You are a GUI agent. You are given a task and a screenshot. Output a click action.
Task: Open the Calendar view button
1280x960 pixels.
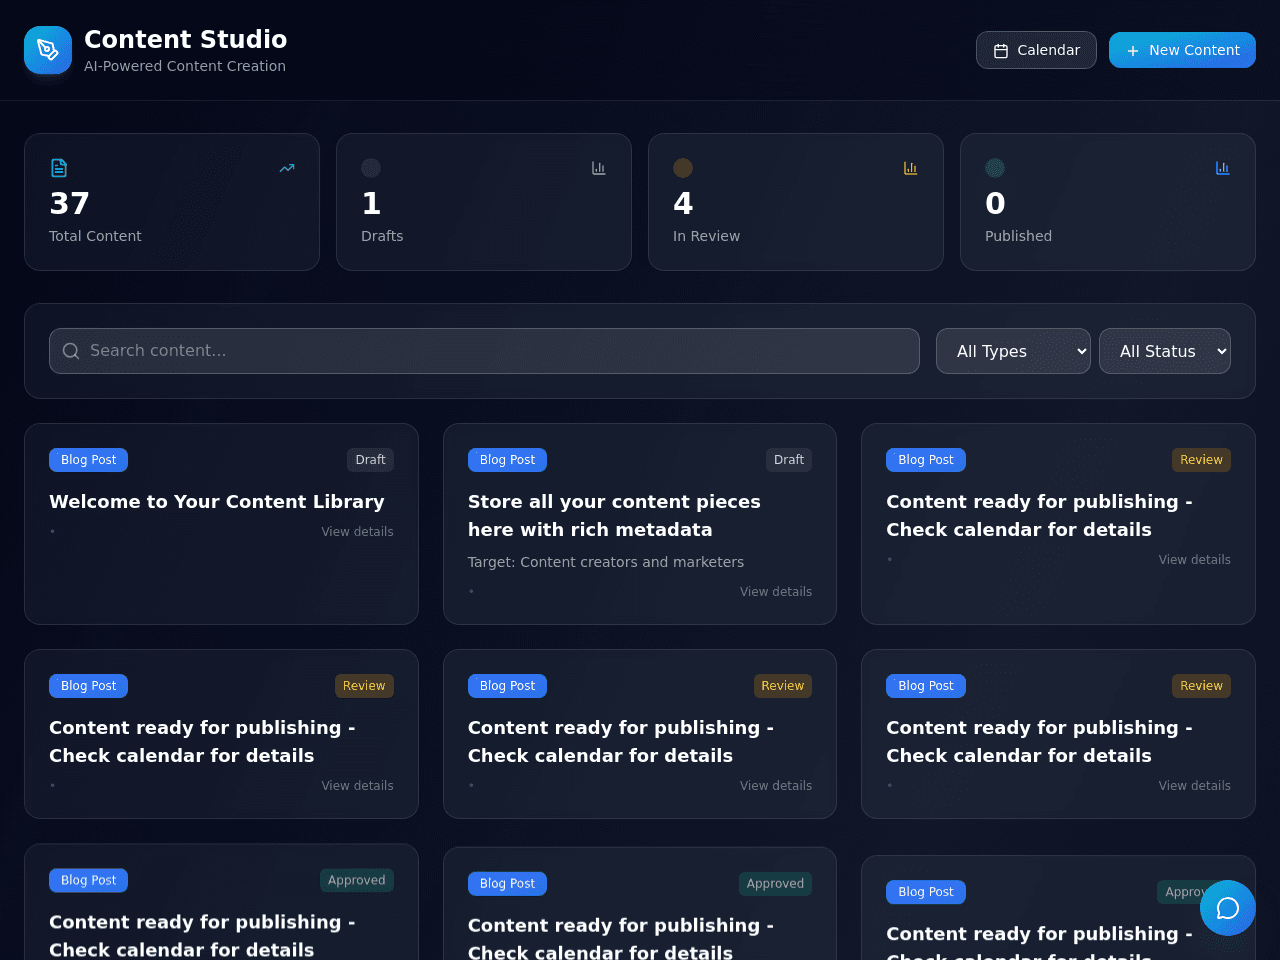[1036, 50]
